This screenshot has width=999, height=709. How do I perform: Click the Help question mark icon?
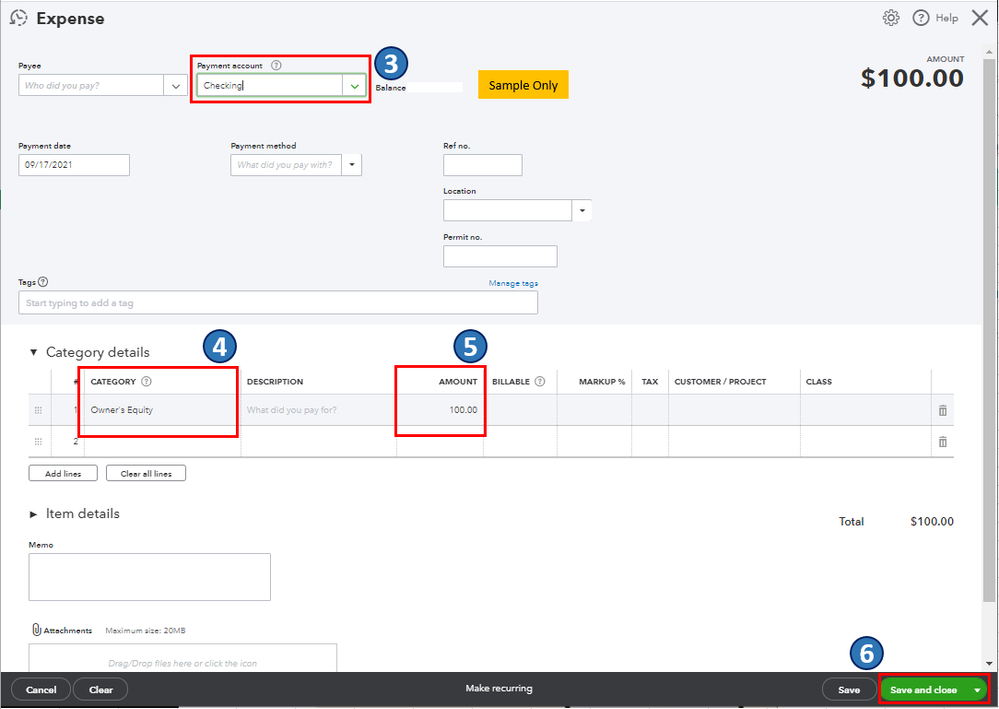coord(921,18)
